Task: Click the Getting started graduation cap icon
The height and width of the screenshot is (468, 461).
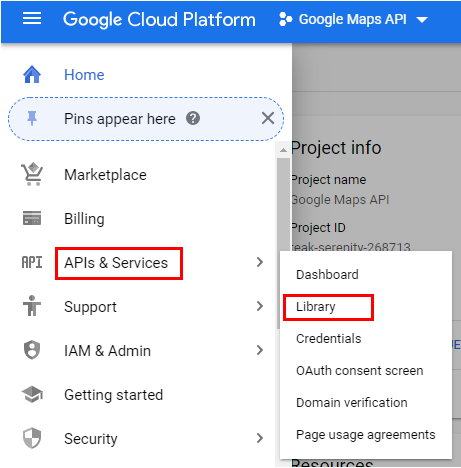Action: (x=32, y=394)
